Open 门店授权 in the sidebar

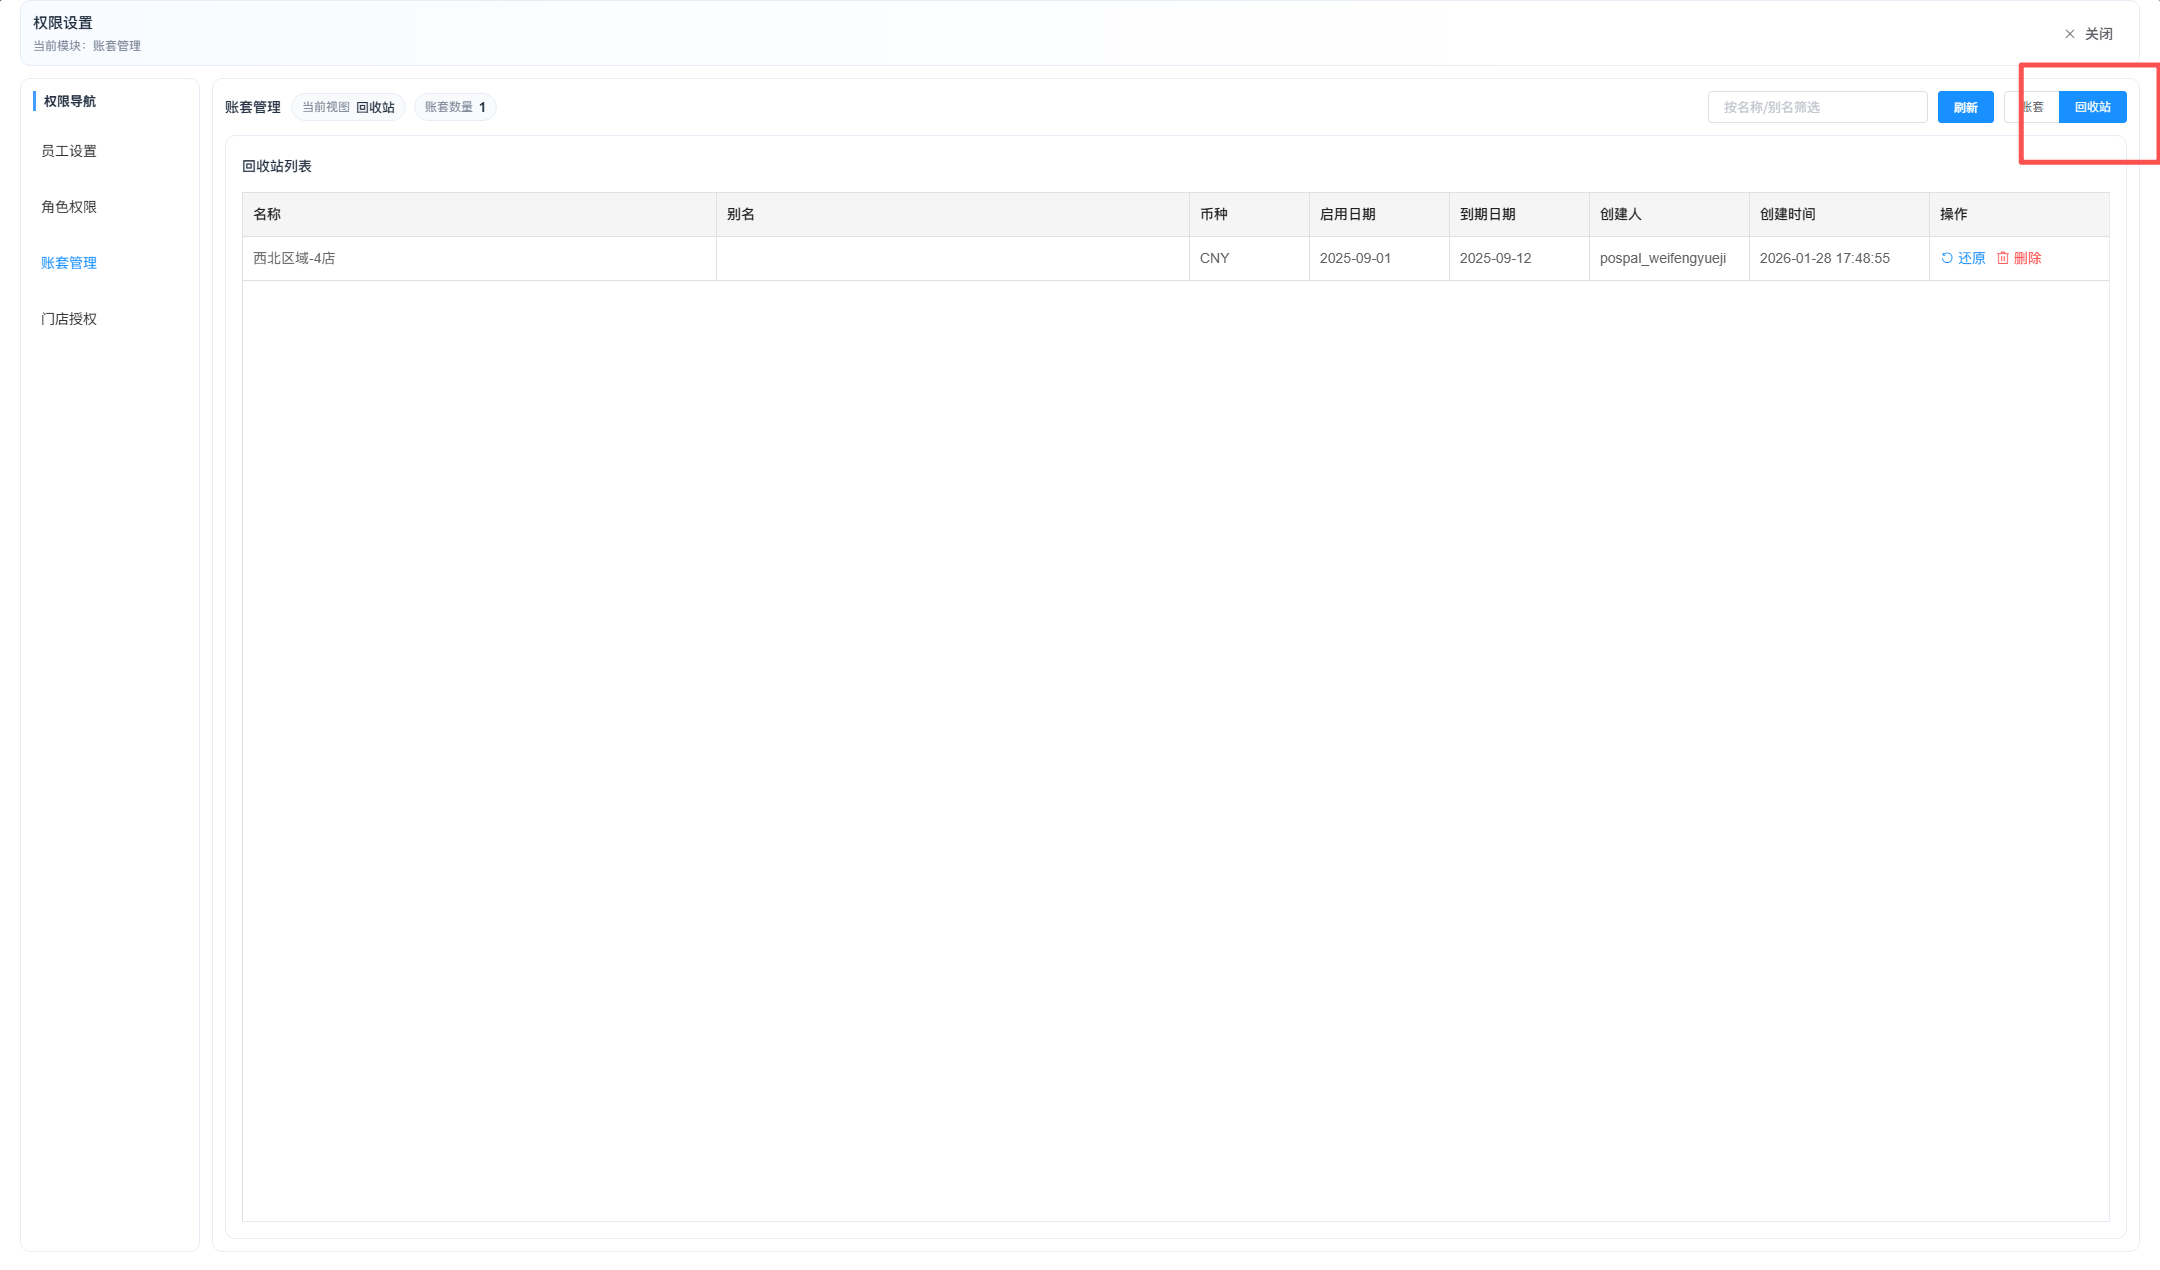(69, 319)
